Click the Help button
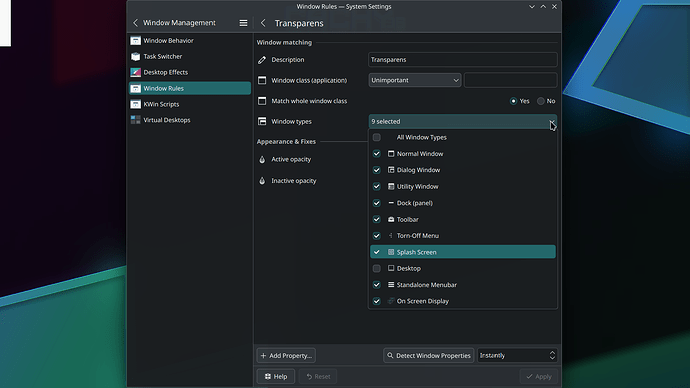Image resolution: width=690 pixels, height=388 pixels. [276, 377]
